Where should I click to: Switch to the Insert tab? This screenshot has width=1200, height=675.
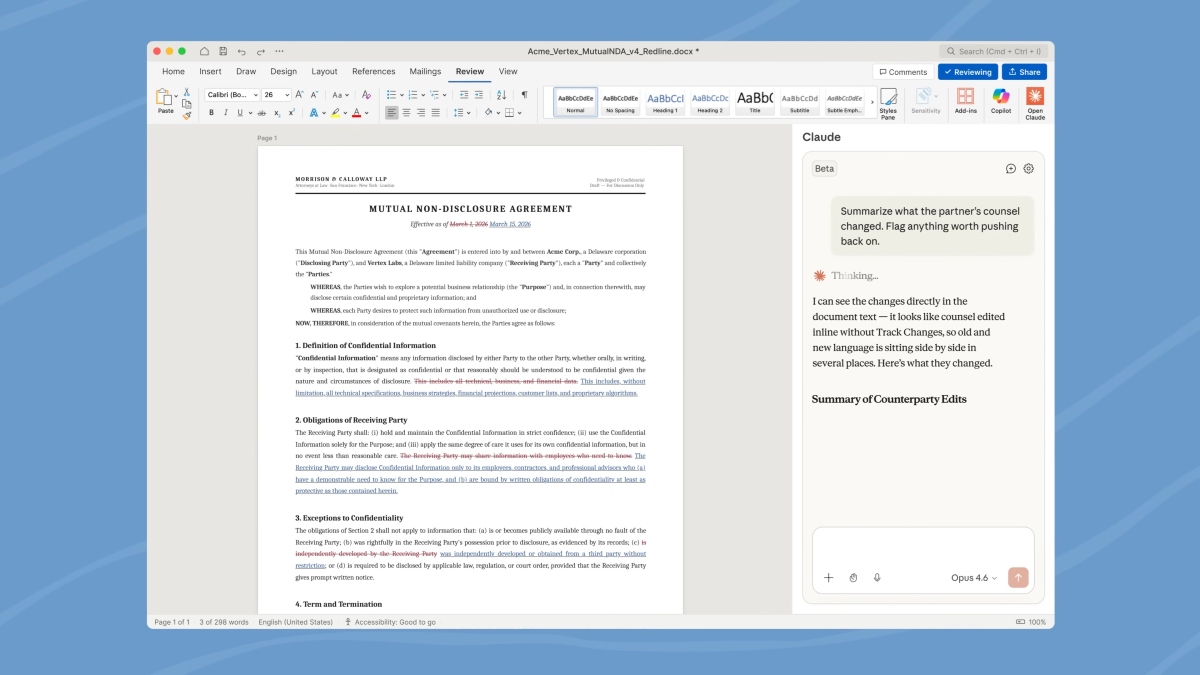[210, 72]
